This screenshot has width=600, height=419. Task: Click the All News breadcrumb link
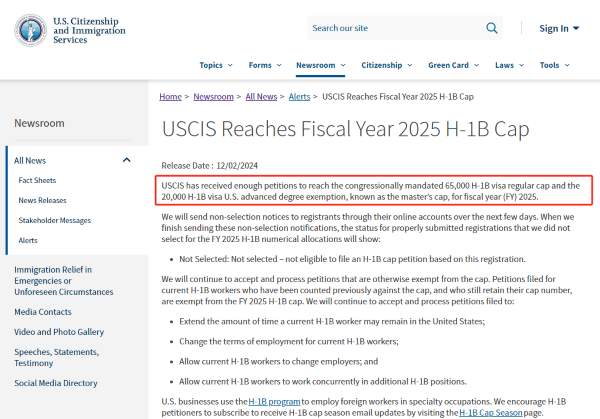(260, 97)
